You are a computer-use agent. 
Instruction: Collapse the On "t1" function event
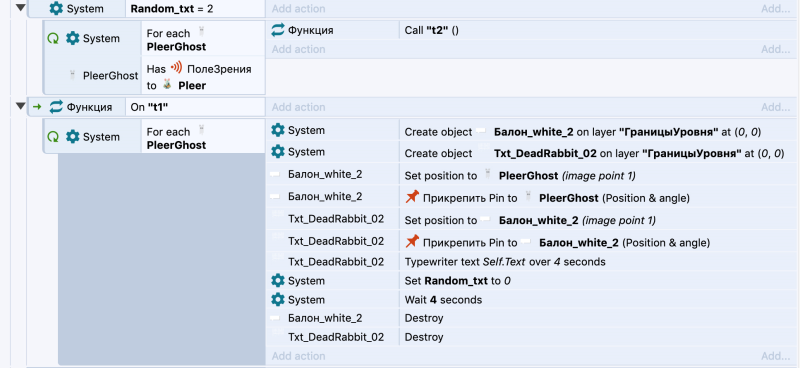pyautogui.click(x=20, y=107)
